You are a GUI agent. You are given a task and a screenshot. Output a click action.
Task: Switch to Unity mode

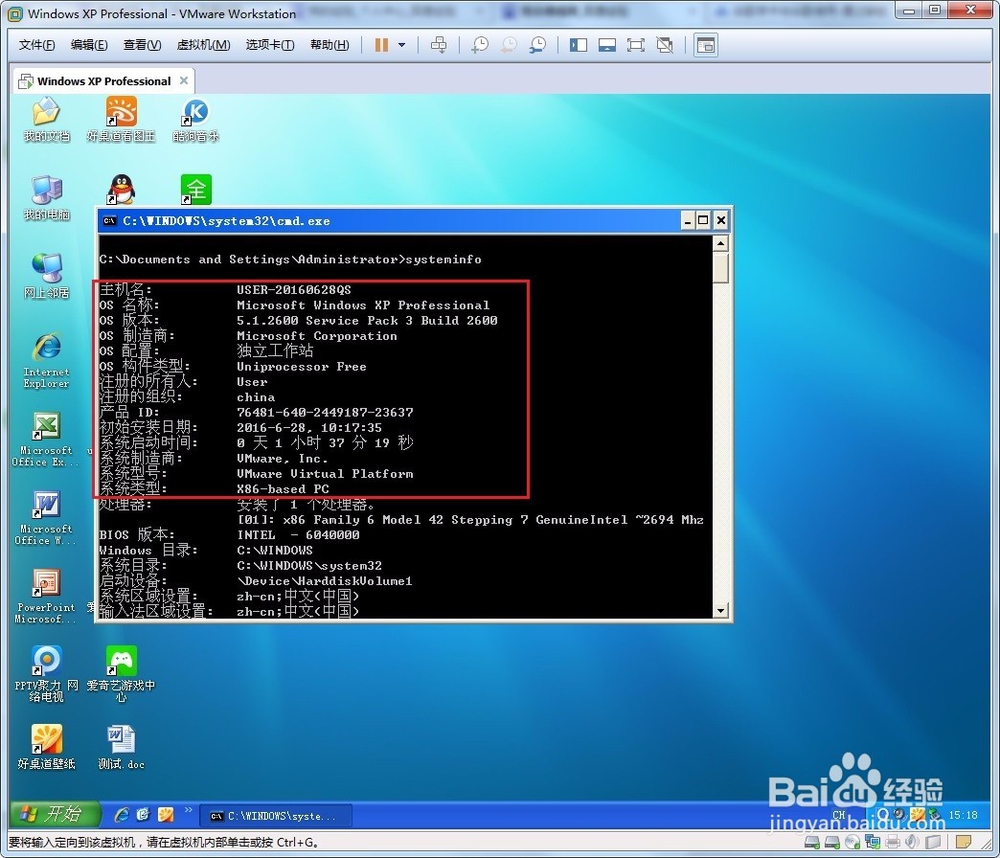point(665,45)
